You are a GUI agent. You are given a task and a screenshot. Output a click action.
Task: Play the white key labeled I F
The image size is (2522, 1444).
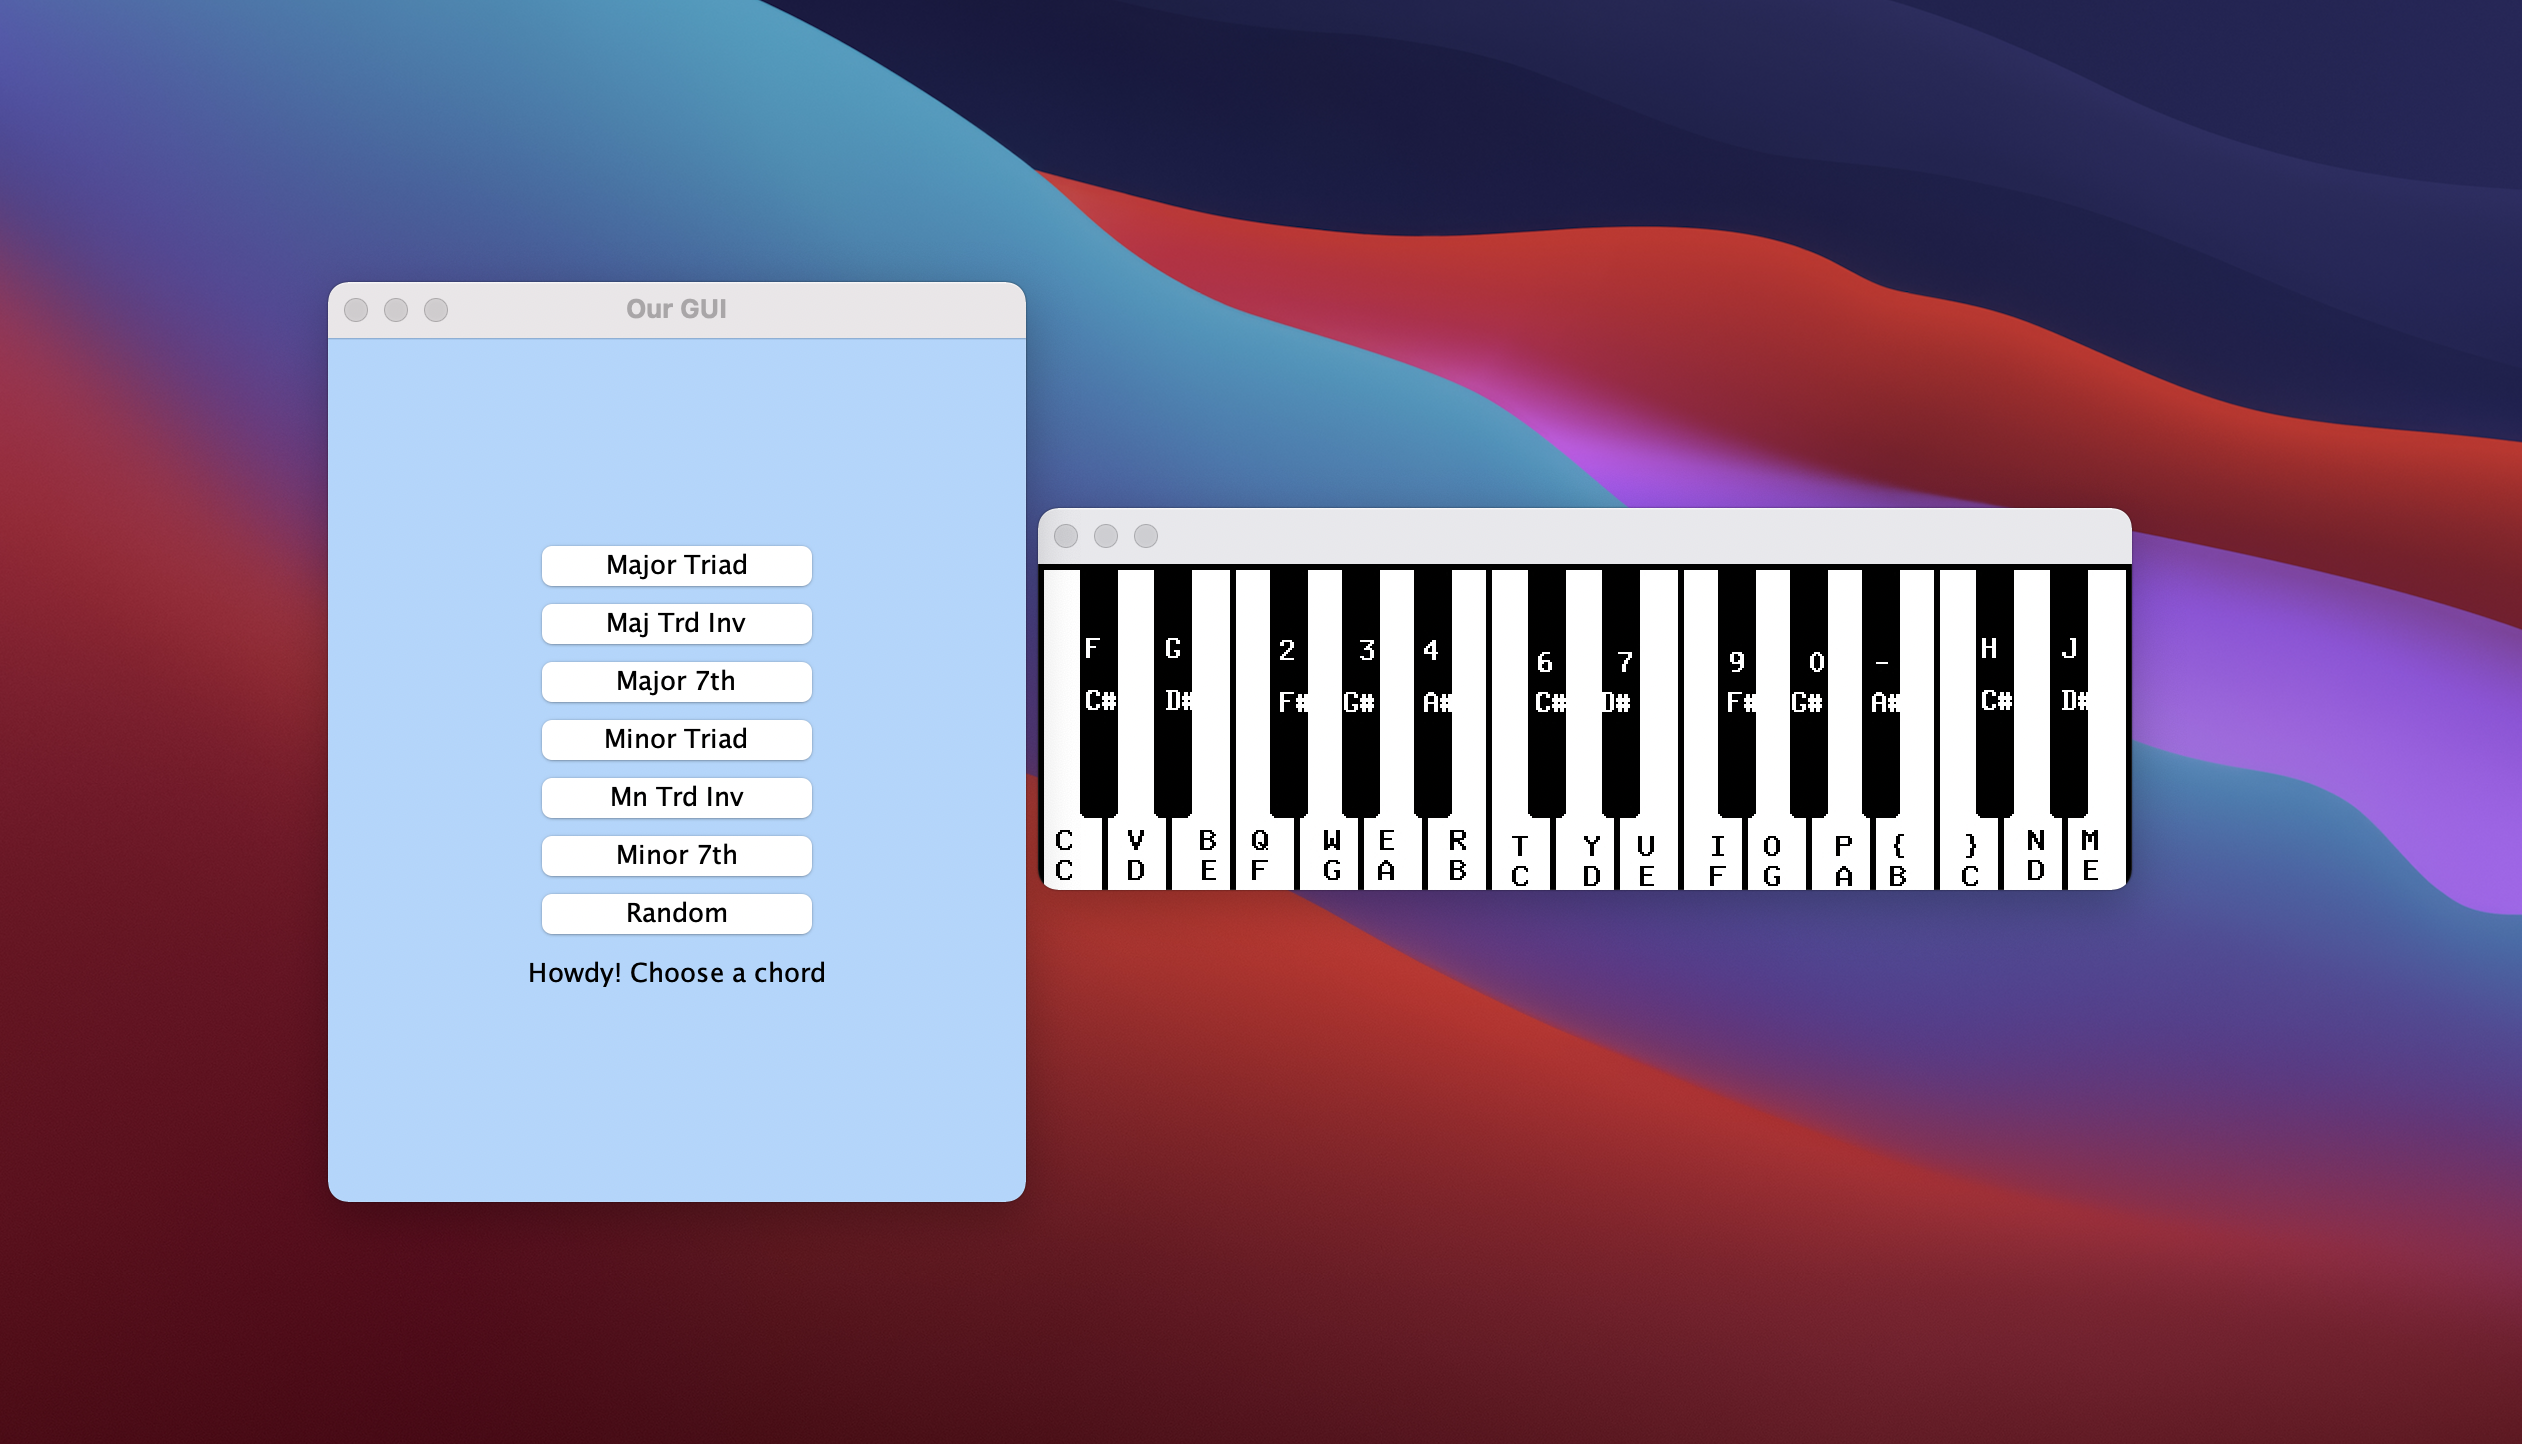(x=1716, y=860)
